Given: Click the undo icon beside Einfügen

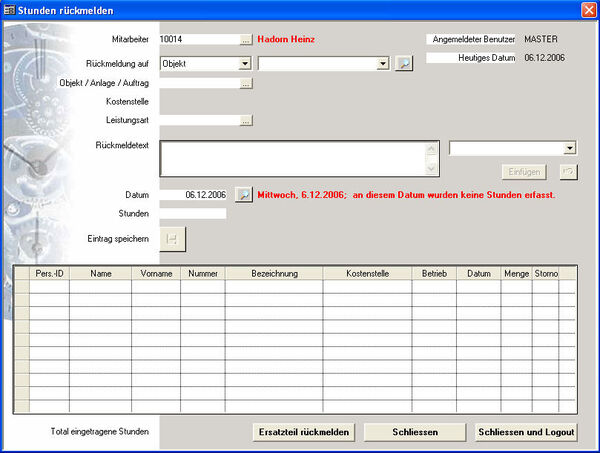Looking at the screenshot, I should click(567, 172).
